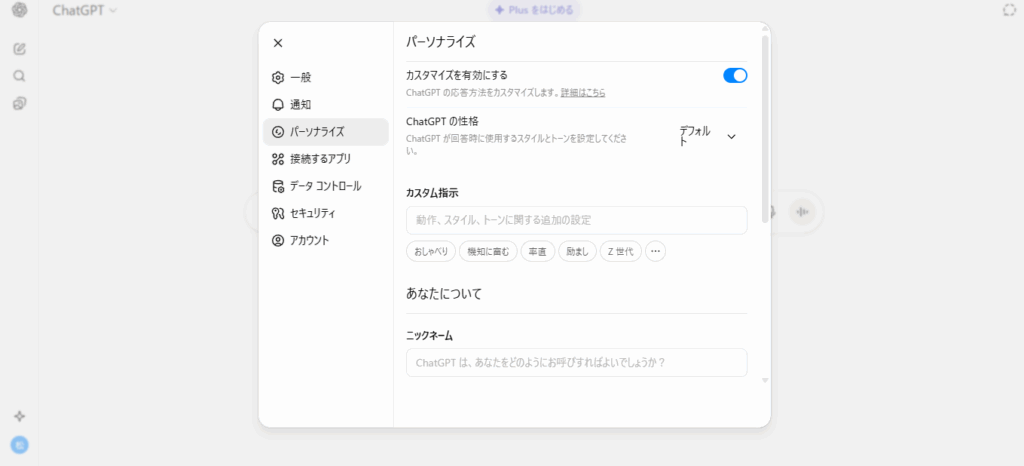Click the settings panel vertical scrollbar

[765, 130]
